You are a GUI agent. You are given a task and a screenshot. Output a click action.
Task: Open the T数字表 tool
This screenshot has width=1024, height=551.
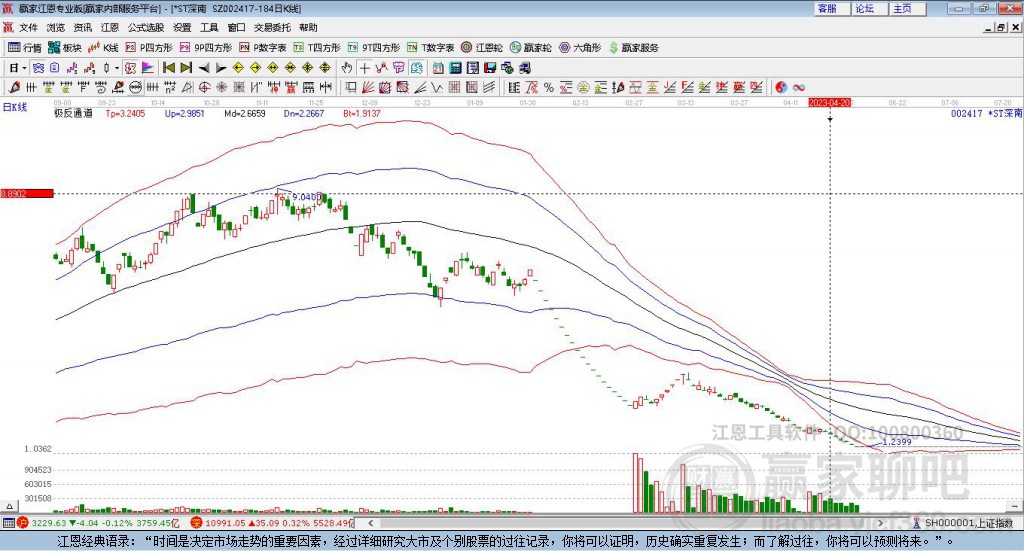coord(430,48)
